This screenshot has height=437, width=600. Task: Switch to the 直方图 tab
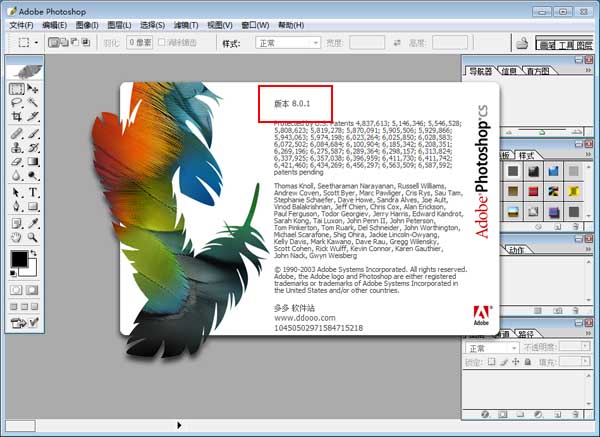(538, 71)
